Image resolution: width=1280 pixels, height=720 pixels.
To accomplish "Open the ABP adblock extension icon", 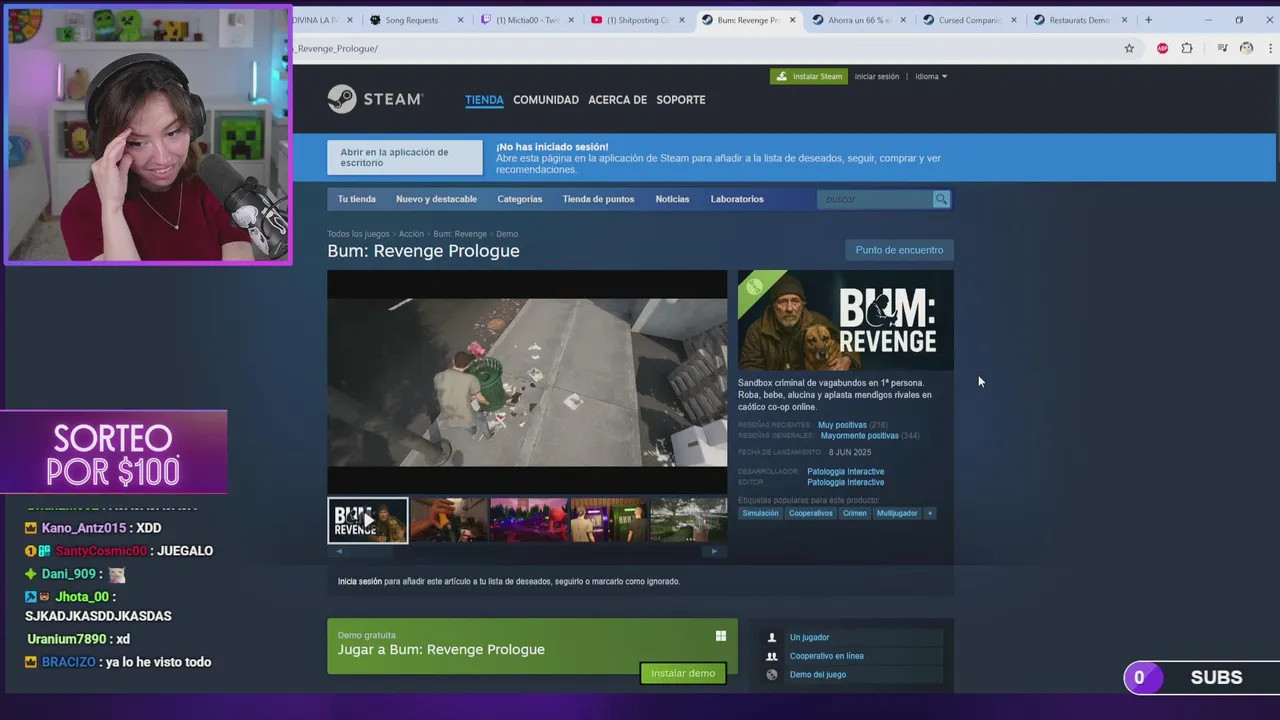I will pos(1162,48).
